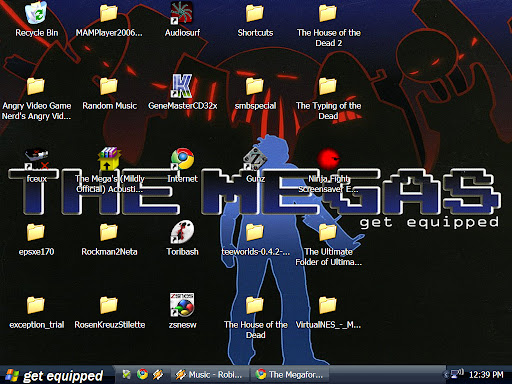The image size is (512, 384).
Task: Open the Music - Robi... taskbar window
Action: click(209, 375)
